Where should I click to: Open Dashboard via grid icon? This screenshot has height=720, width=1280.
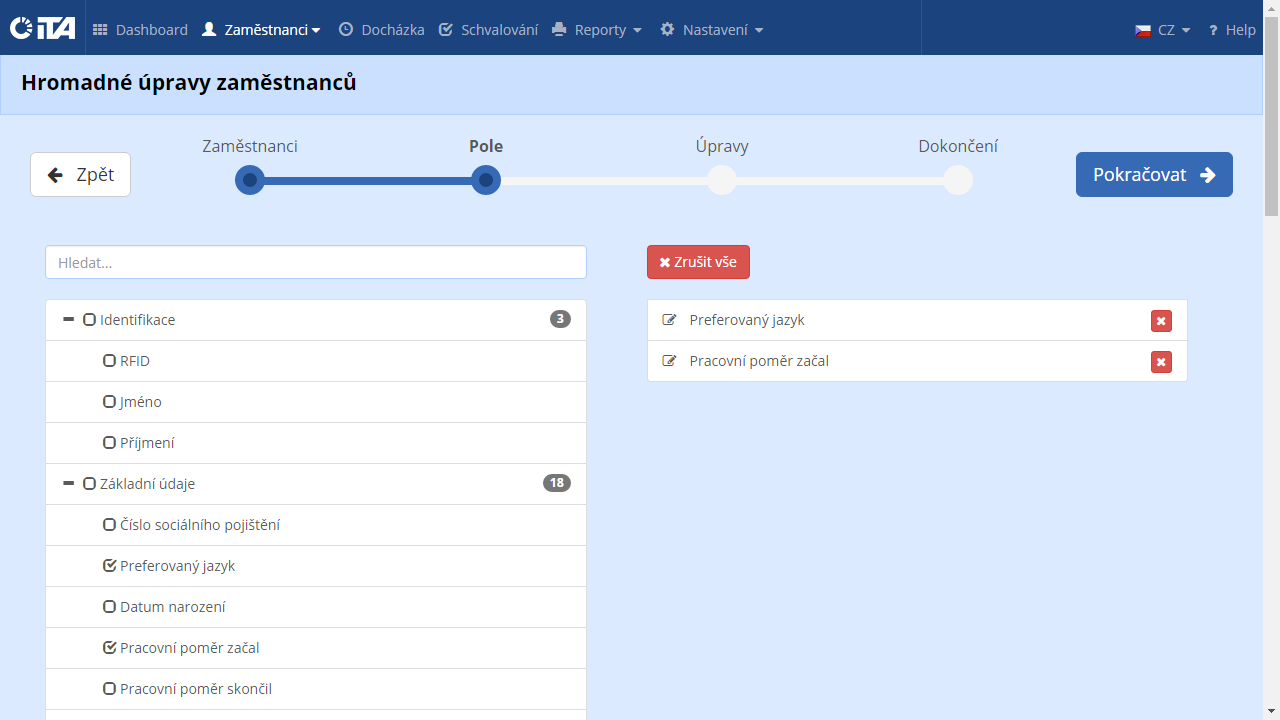tap(100, 30)
